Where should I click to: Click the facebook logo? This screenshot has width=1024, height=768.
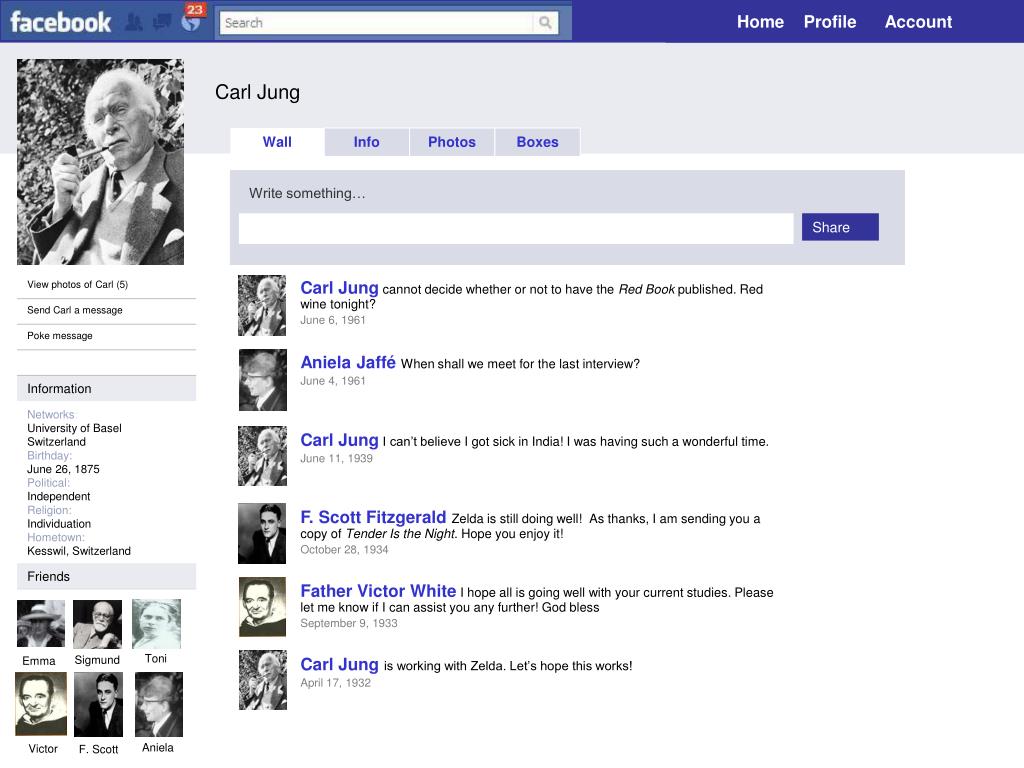pos(61,22)
